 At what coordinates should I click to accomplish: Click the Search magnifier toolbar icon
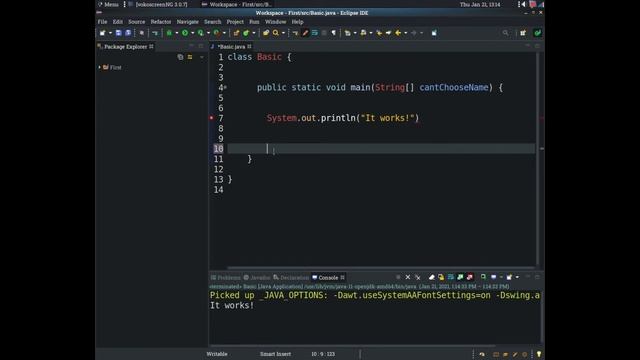pos(276,33)
